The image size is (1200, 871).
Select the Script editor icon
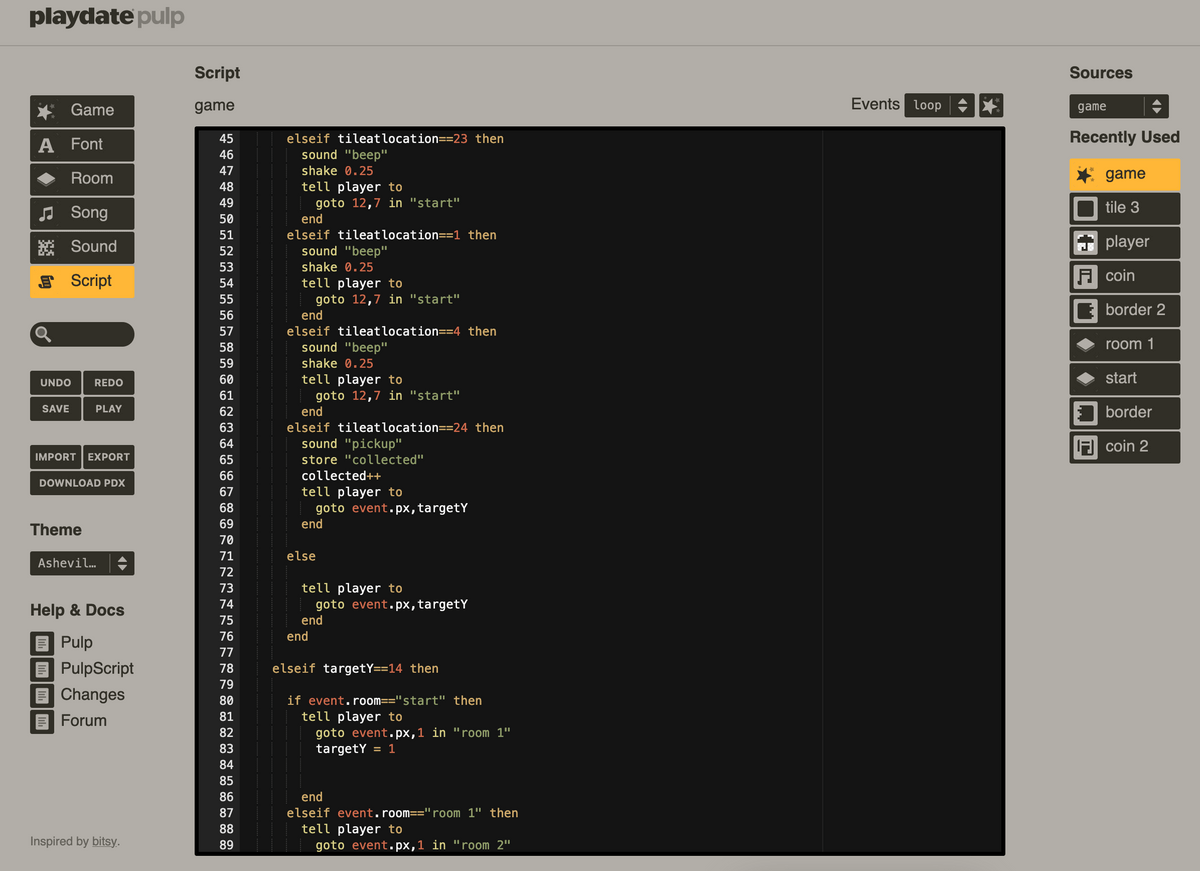tap(46, 282)
